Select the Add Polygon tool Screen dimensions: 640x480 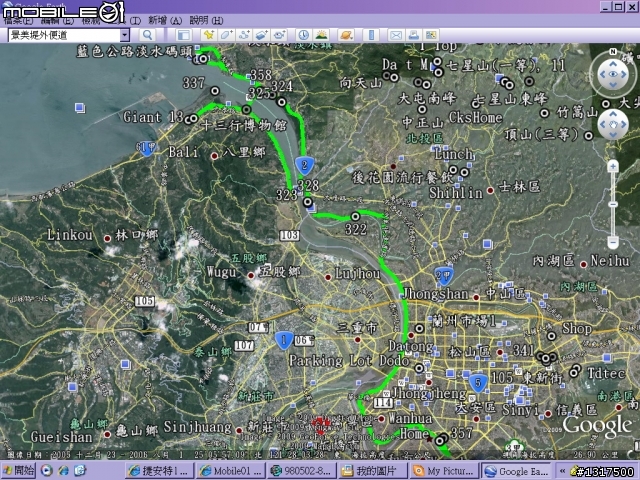pos(226,35)
